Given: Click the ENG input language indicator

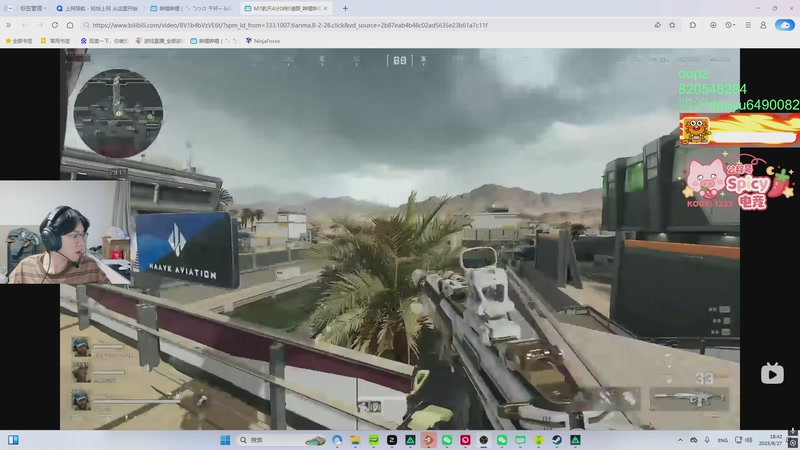Looking at the screenshot, I should [x=722, y=440].
